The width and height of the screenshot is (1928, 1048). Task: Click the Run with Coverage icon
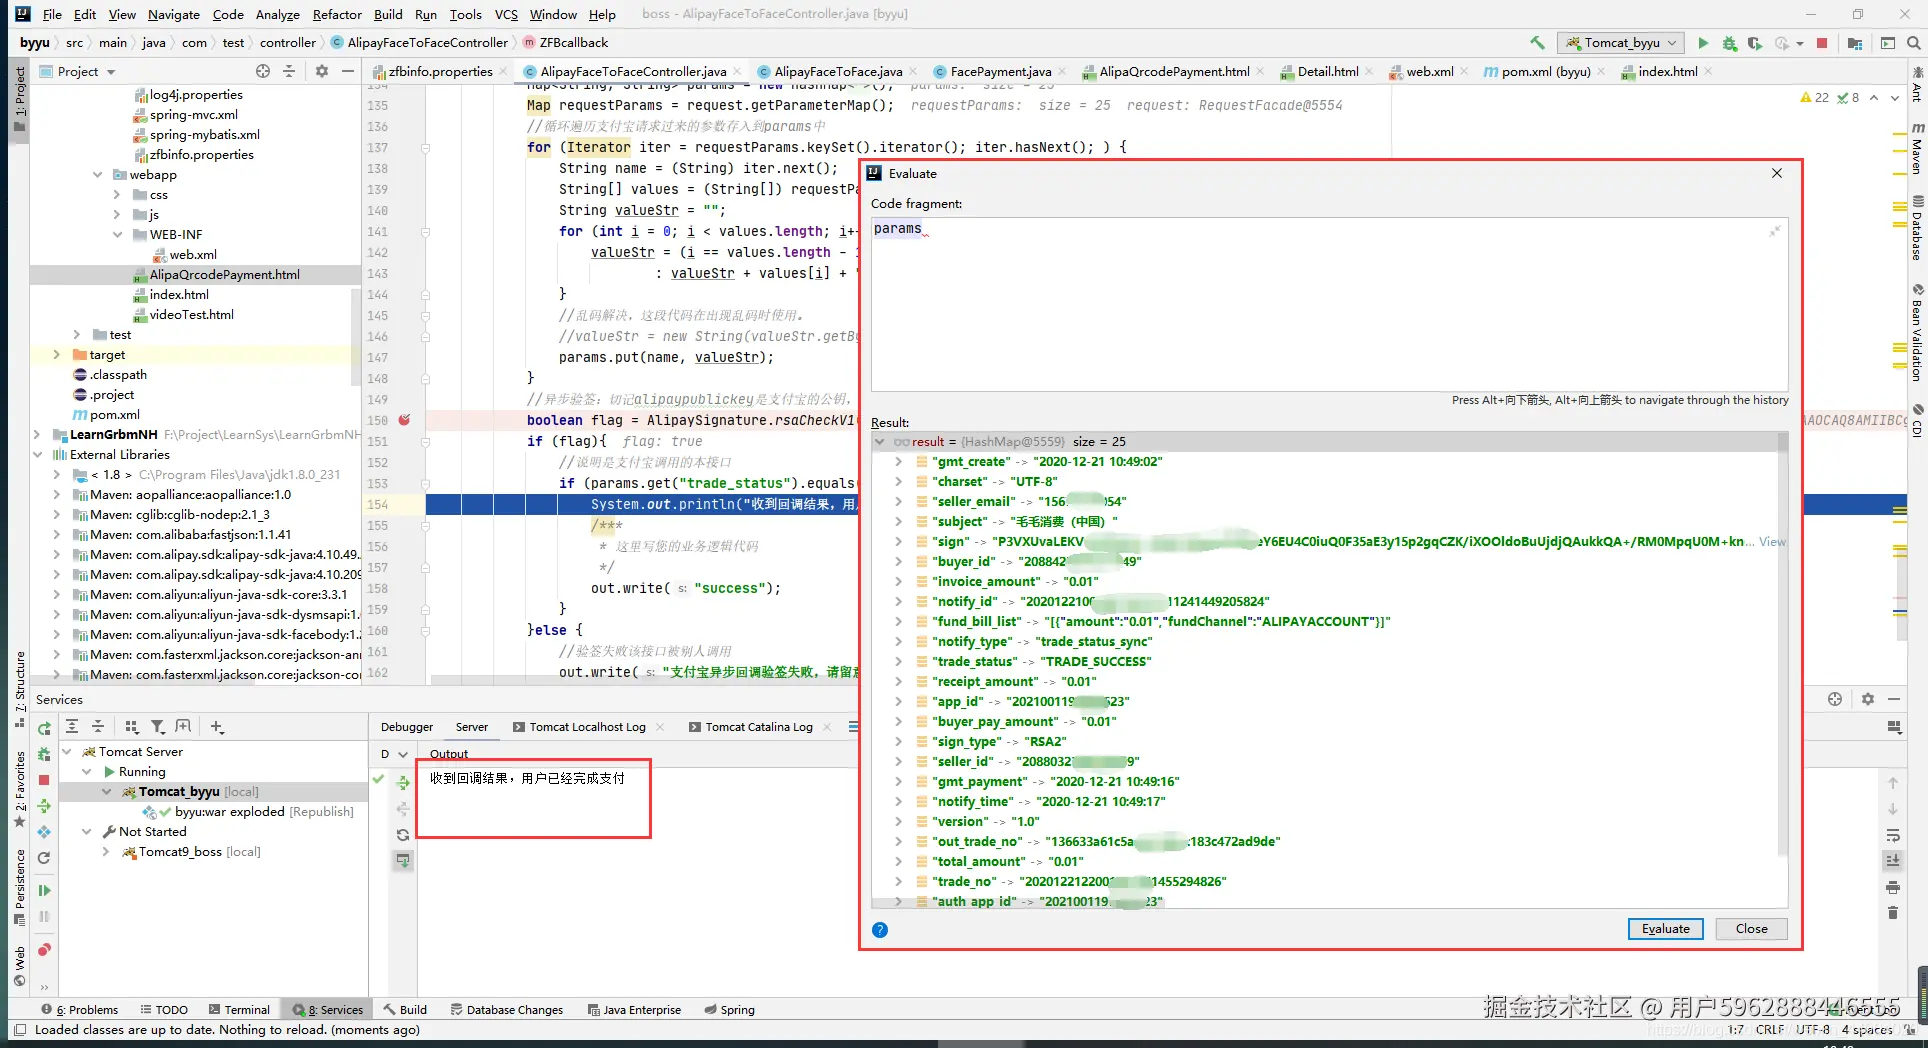click(x=1755, y=43)
